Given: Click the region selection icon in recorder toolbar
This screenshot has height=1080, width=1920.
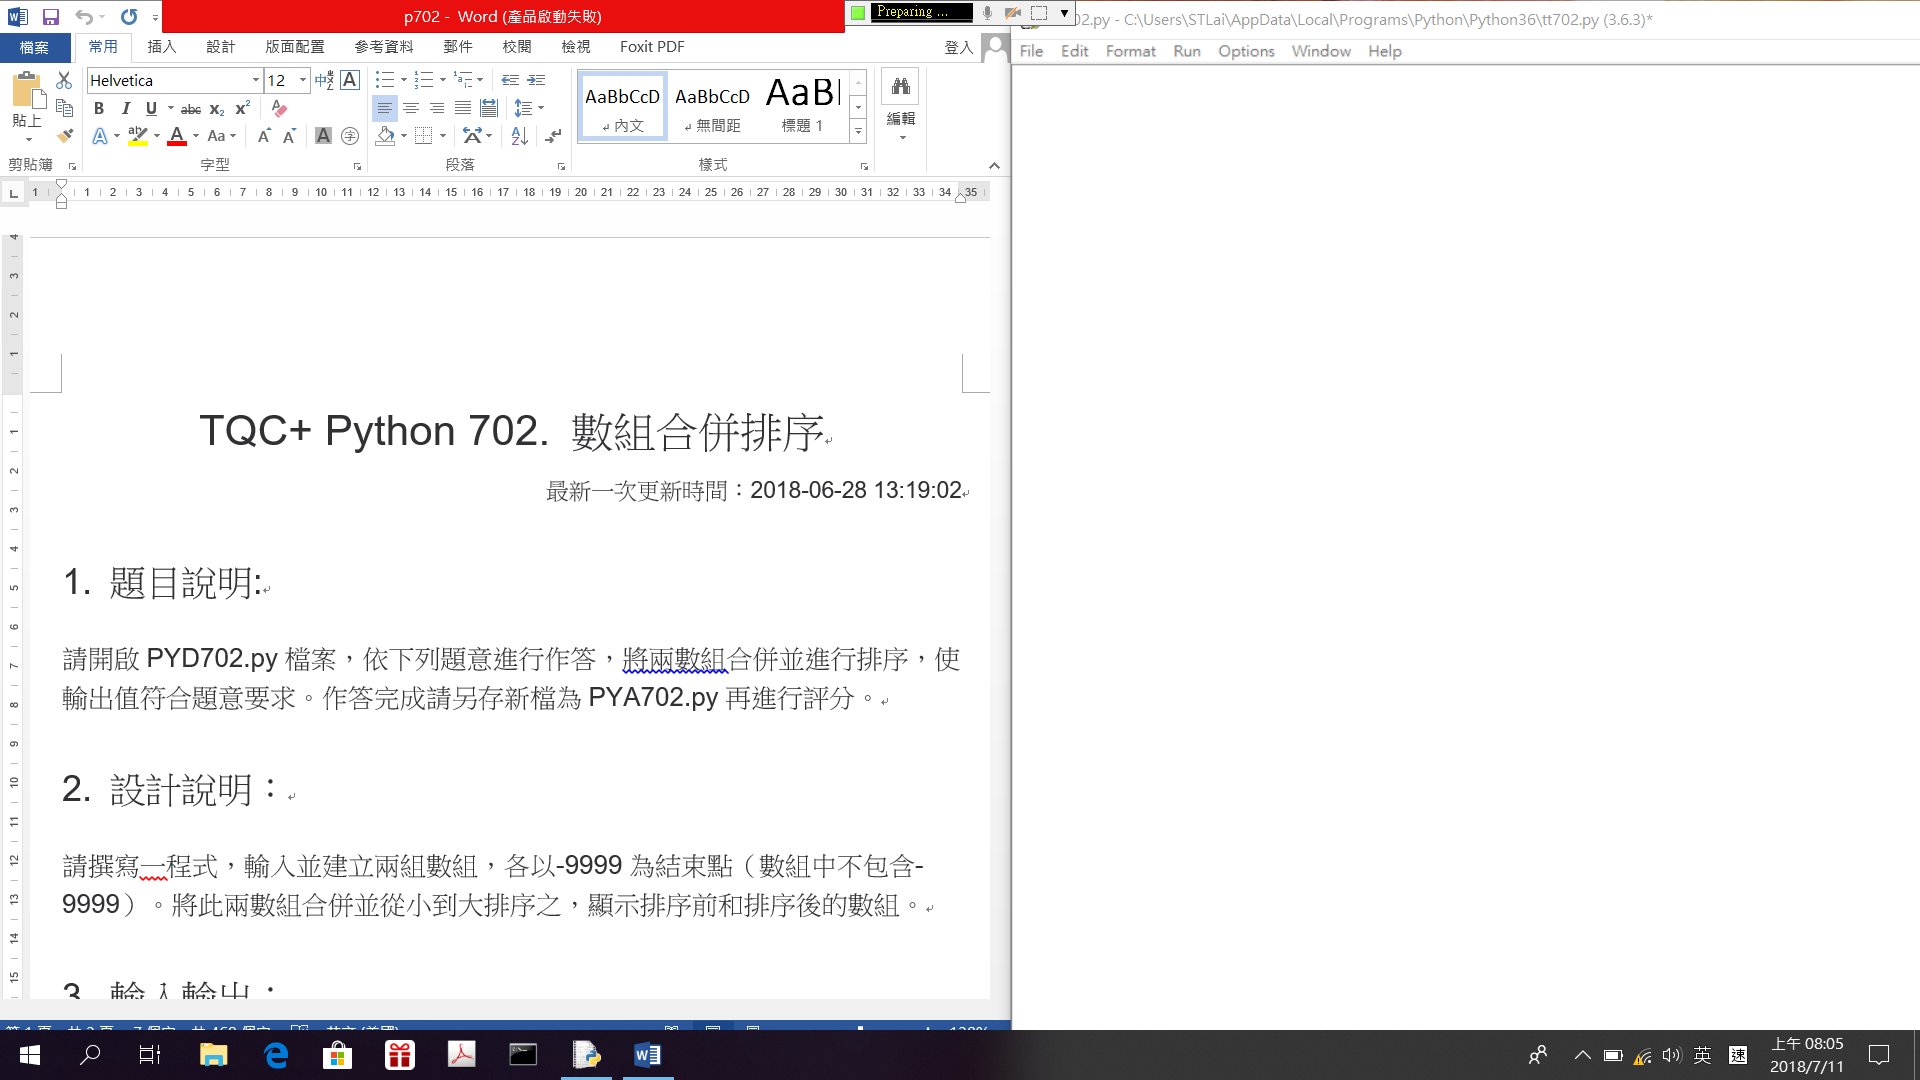Looking at the screenshot, I should point(1039,12).
